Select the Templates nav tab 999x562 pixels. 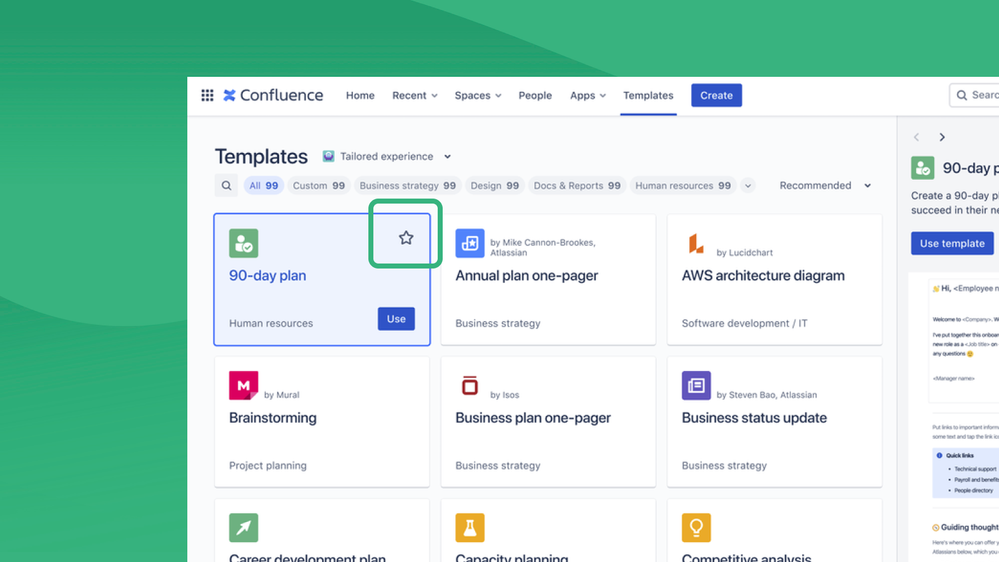(648, 96)
